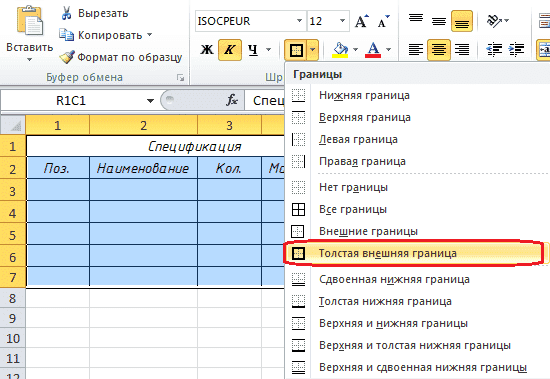Click the Нижняя граница border icon
Viewport: 550px width, 379px height.
299,95
